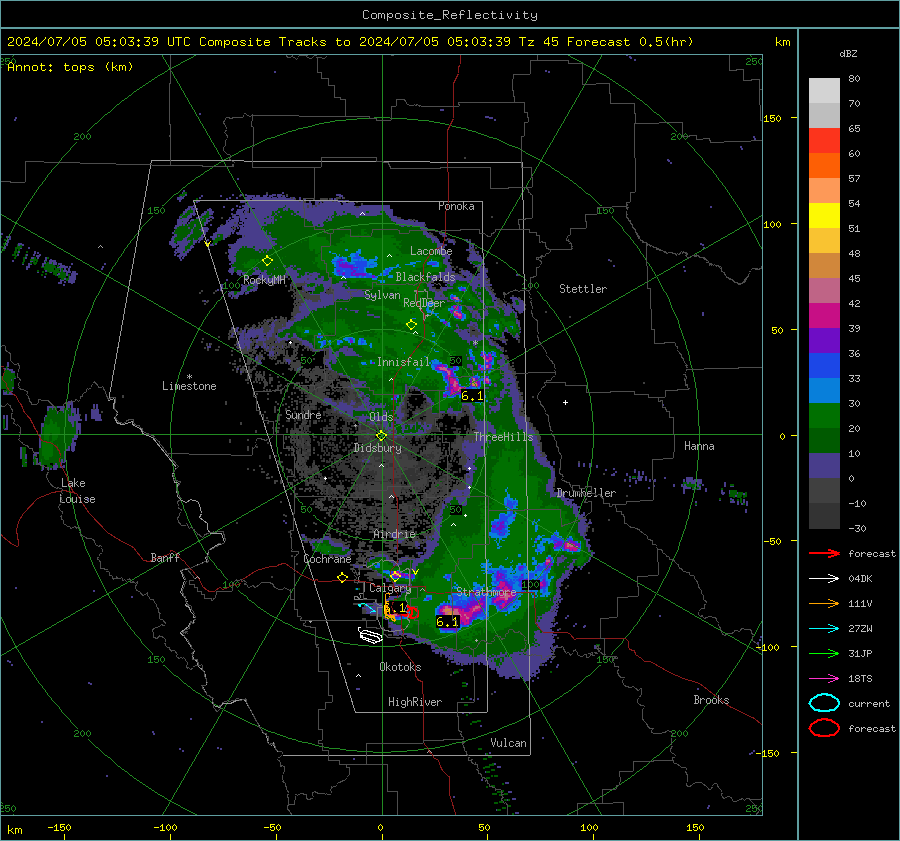Pick the magenta 42 dBZ color swatch

(824, 316)
